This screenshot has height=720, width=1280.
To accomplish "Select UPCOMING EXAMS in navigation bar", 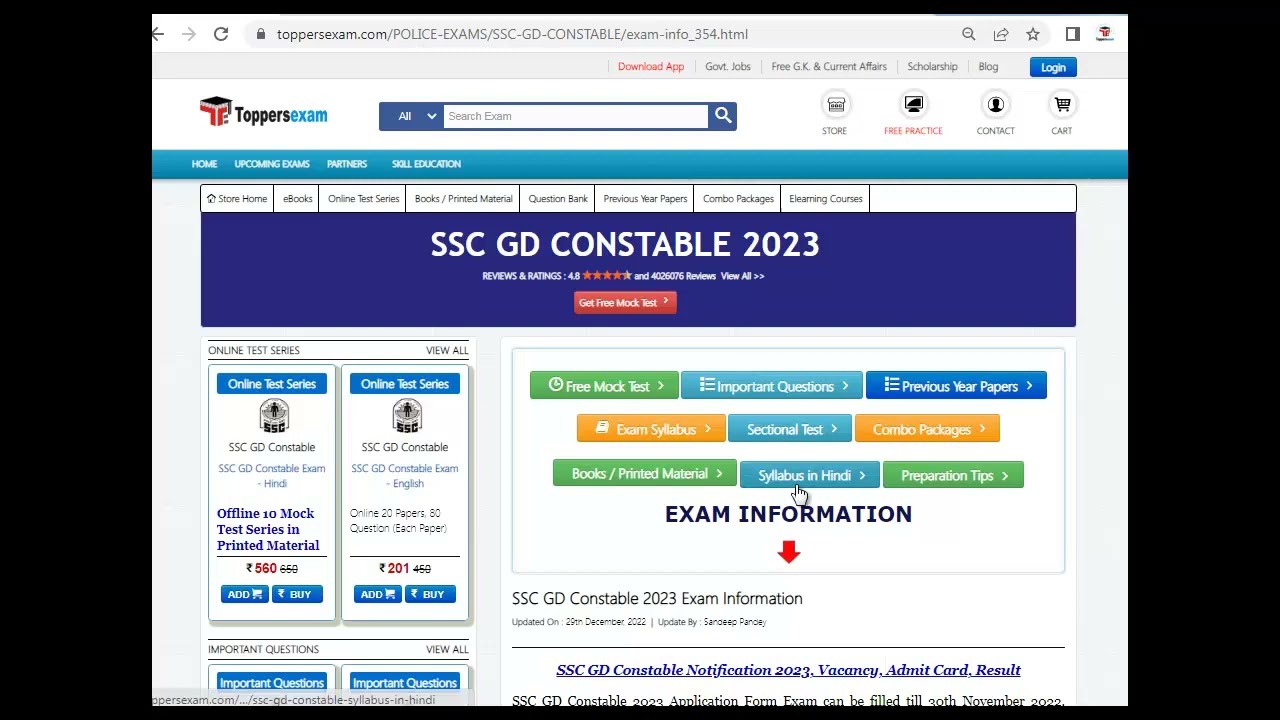I will click(x=272, y=164).
